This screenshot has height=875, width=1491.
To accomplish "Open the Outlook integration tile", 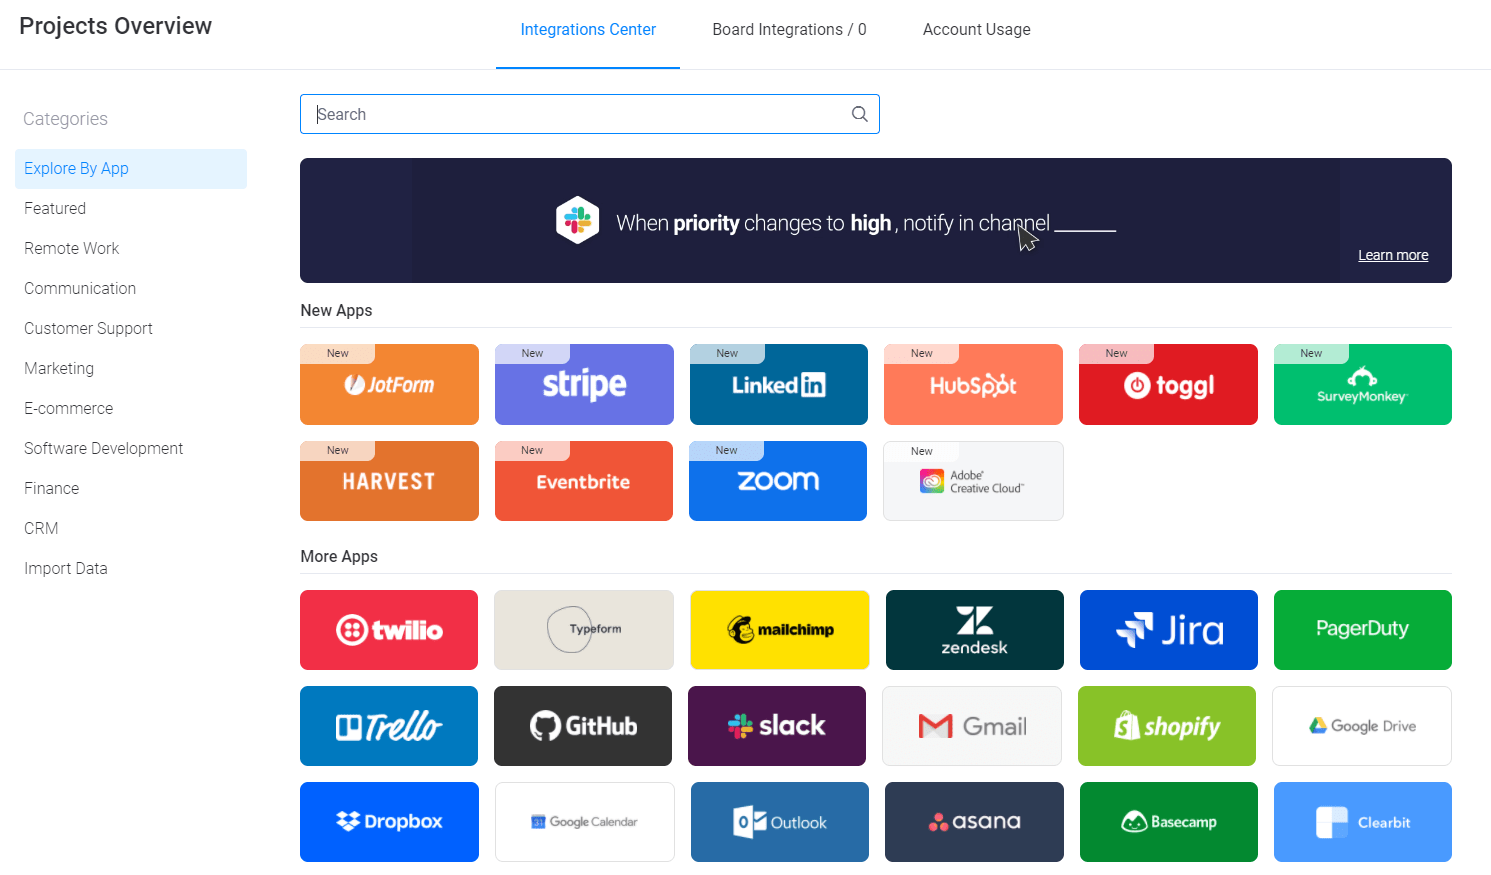I will pos(780,822).
